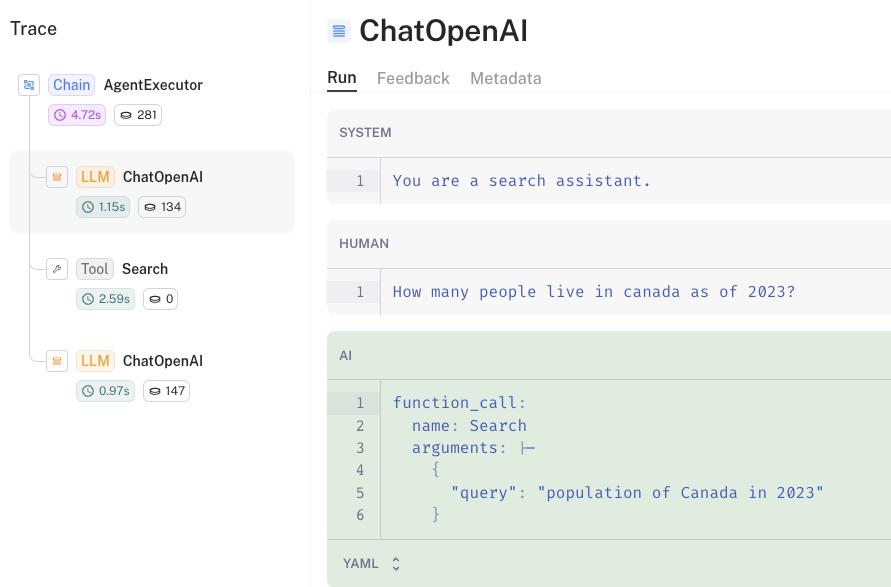Click the system prompt text line
The width and height of the screenshot is (891, 587).
[521, 181]
